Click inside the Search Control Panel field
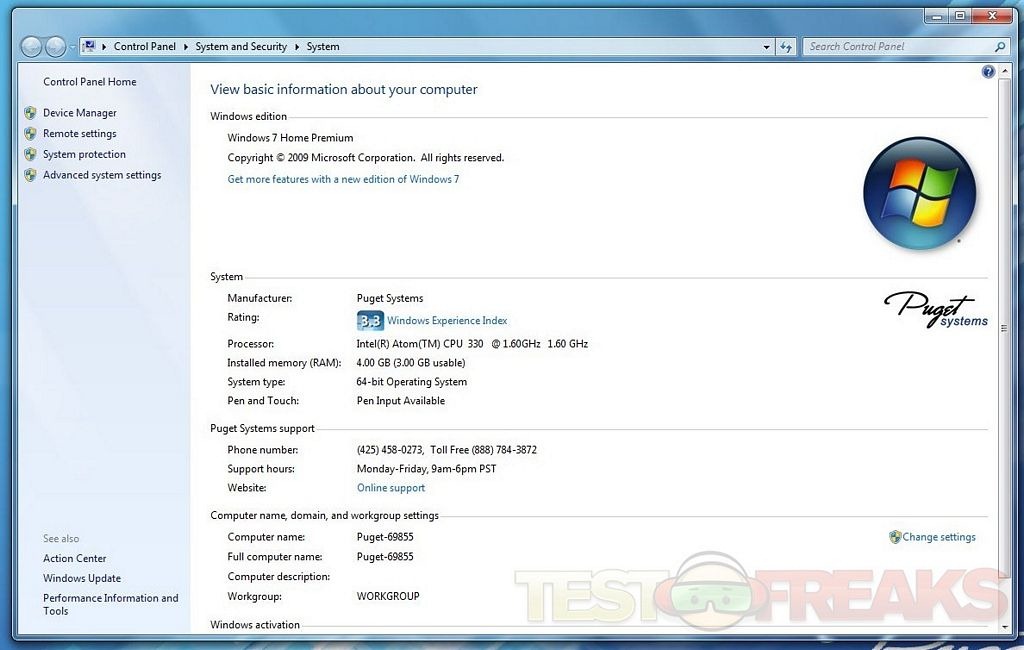The width and height of the screenshot is (1024, 650). [x=895, y=47]
